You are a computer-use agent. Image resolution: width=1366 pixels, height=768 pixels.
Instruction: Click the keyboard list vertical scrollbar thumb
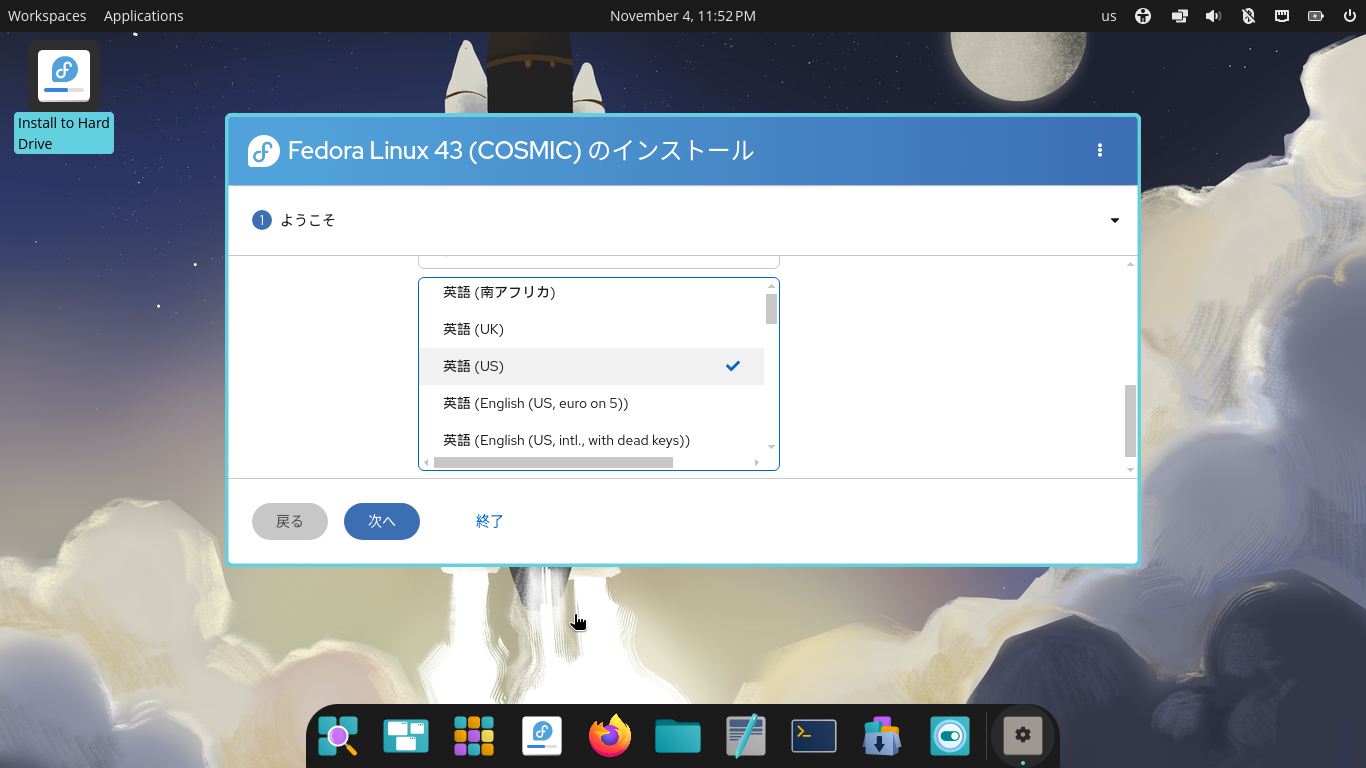pyautogui.click(x=771, y=309)
